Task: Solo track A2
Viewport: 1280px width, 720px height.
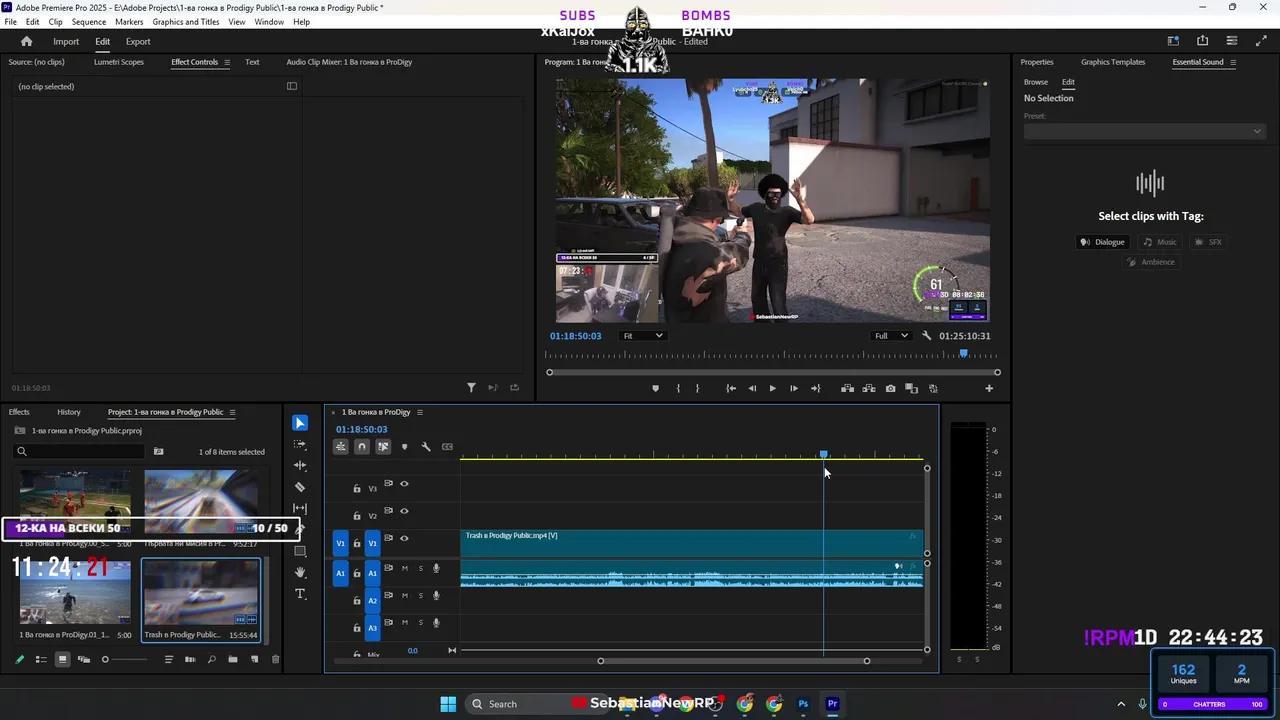Action: 420,595
